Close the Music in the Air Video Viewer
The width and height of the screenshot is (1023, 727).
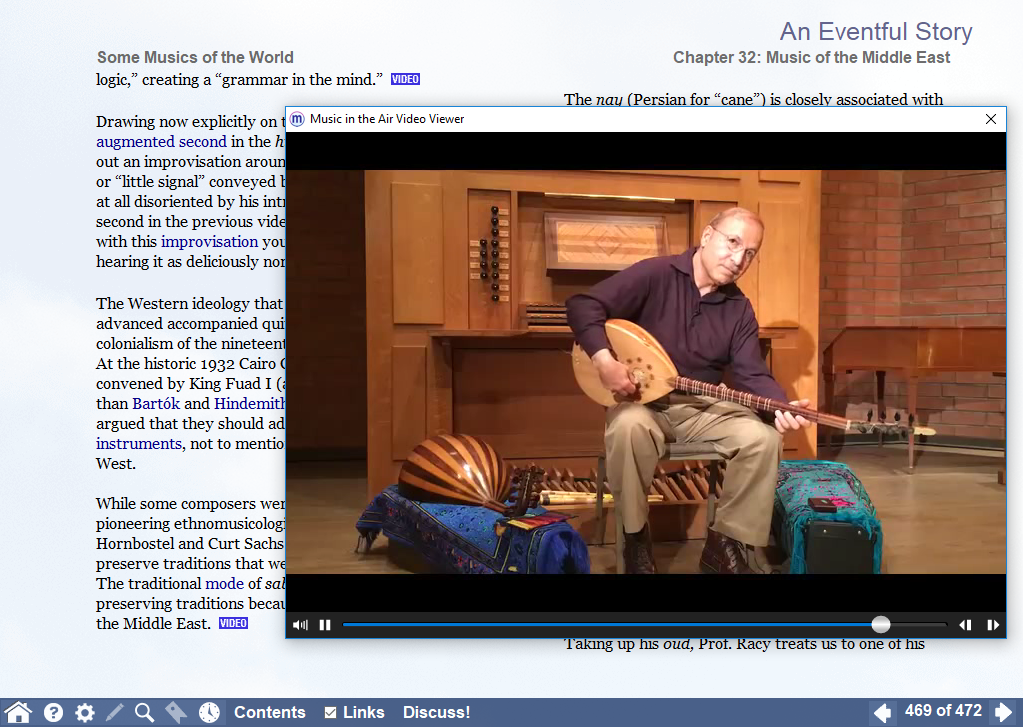pyautogui.click(x=990, y=119)
